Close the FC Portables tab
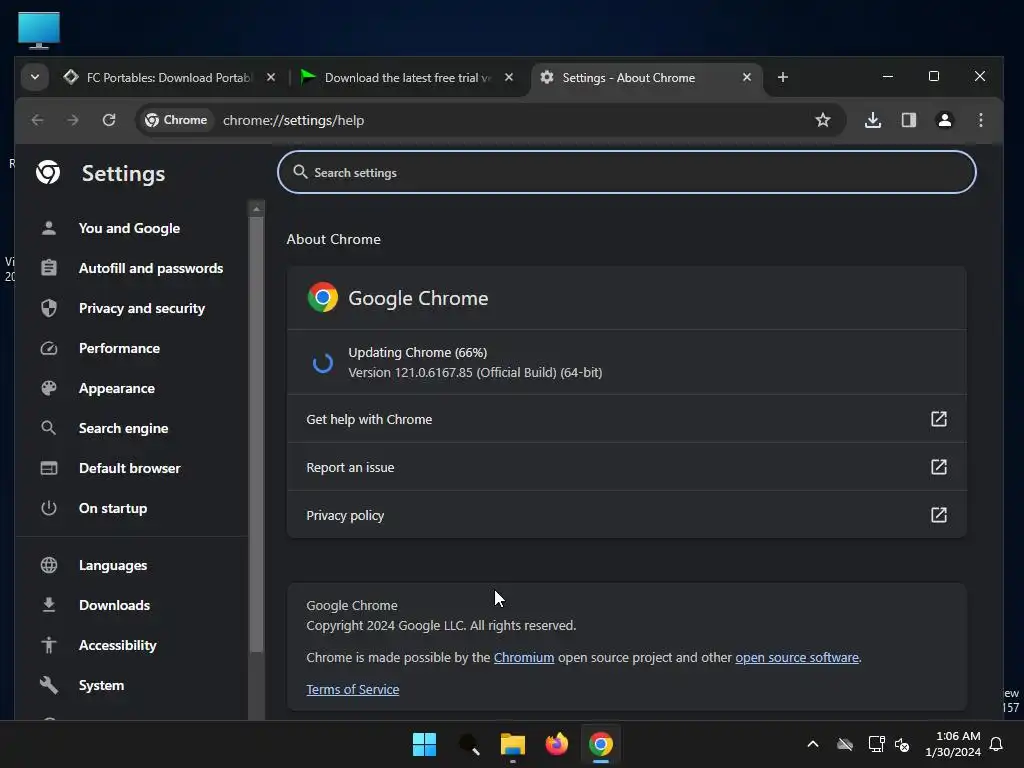Screen dimensions: 1024x768 tap(271, 77)
